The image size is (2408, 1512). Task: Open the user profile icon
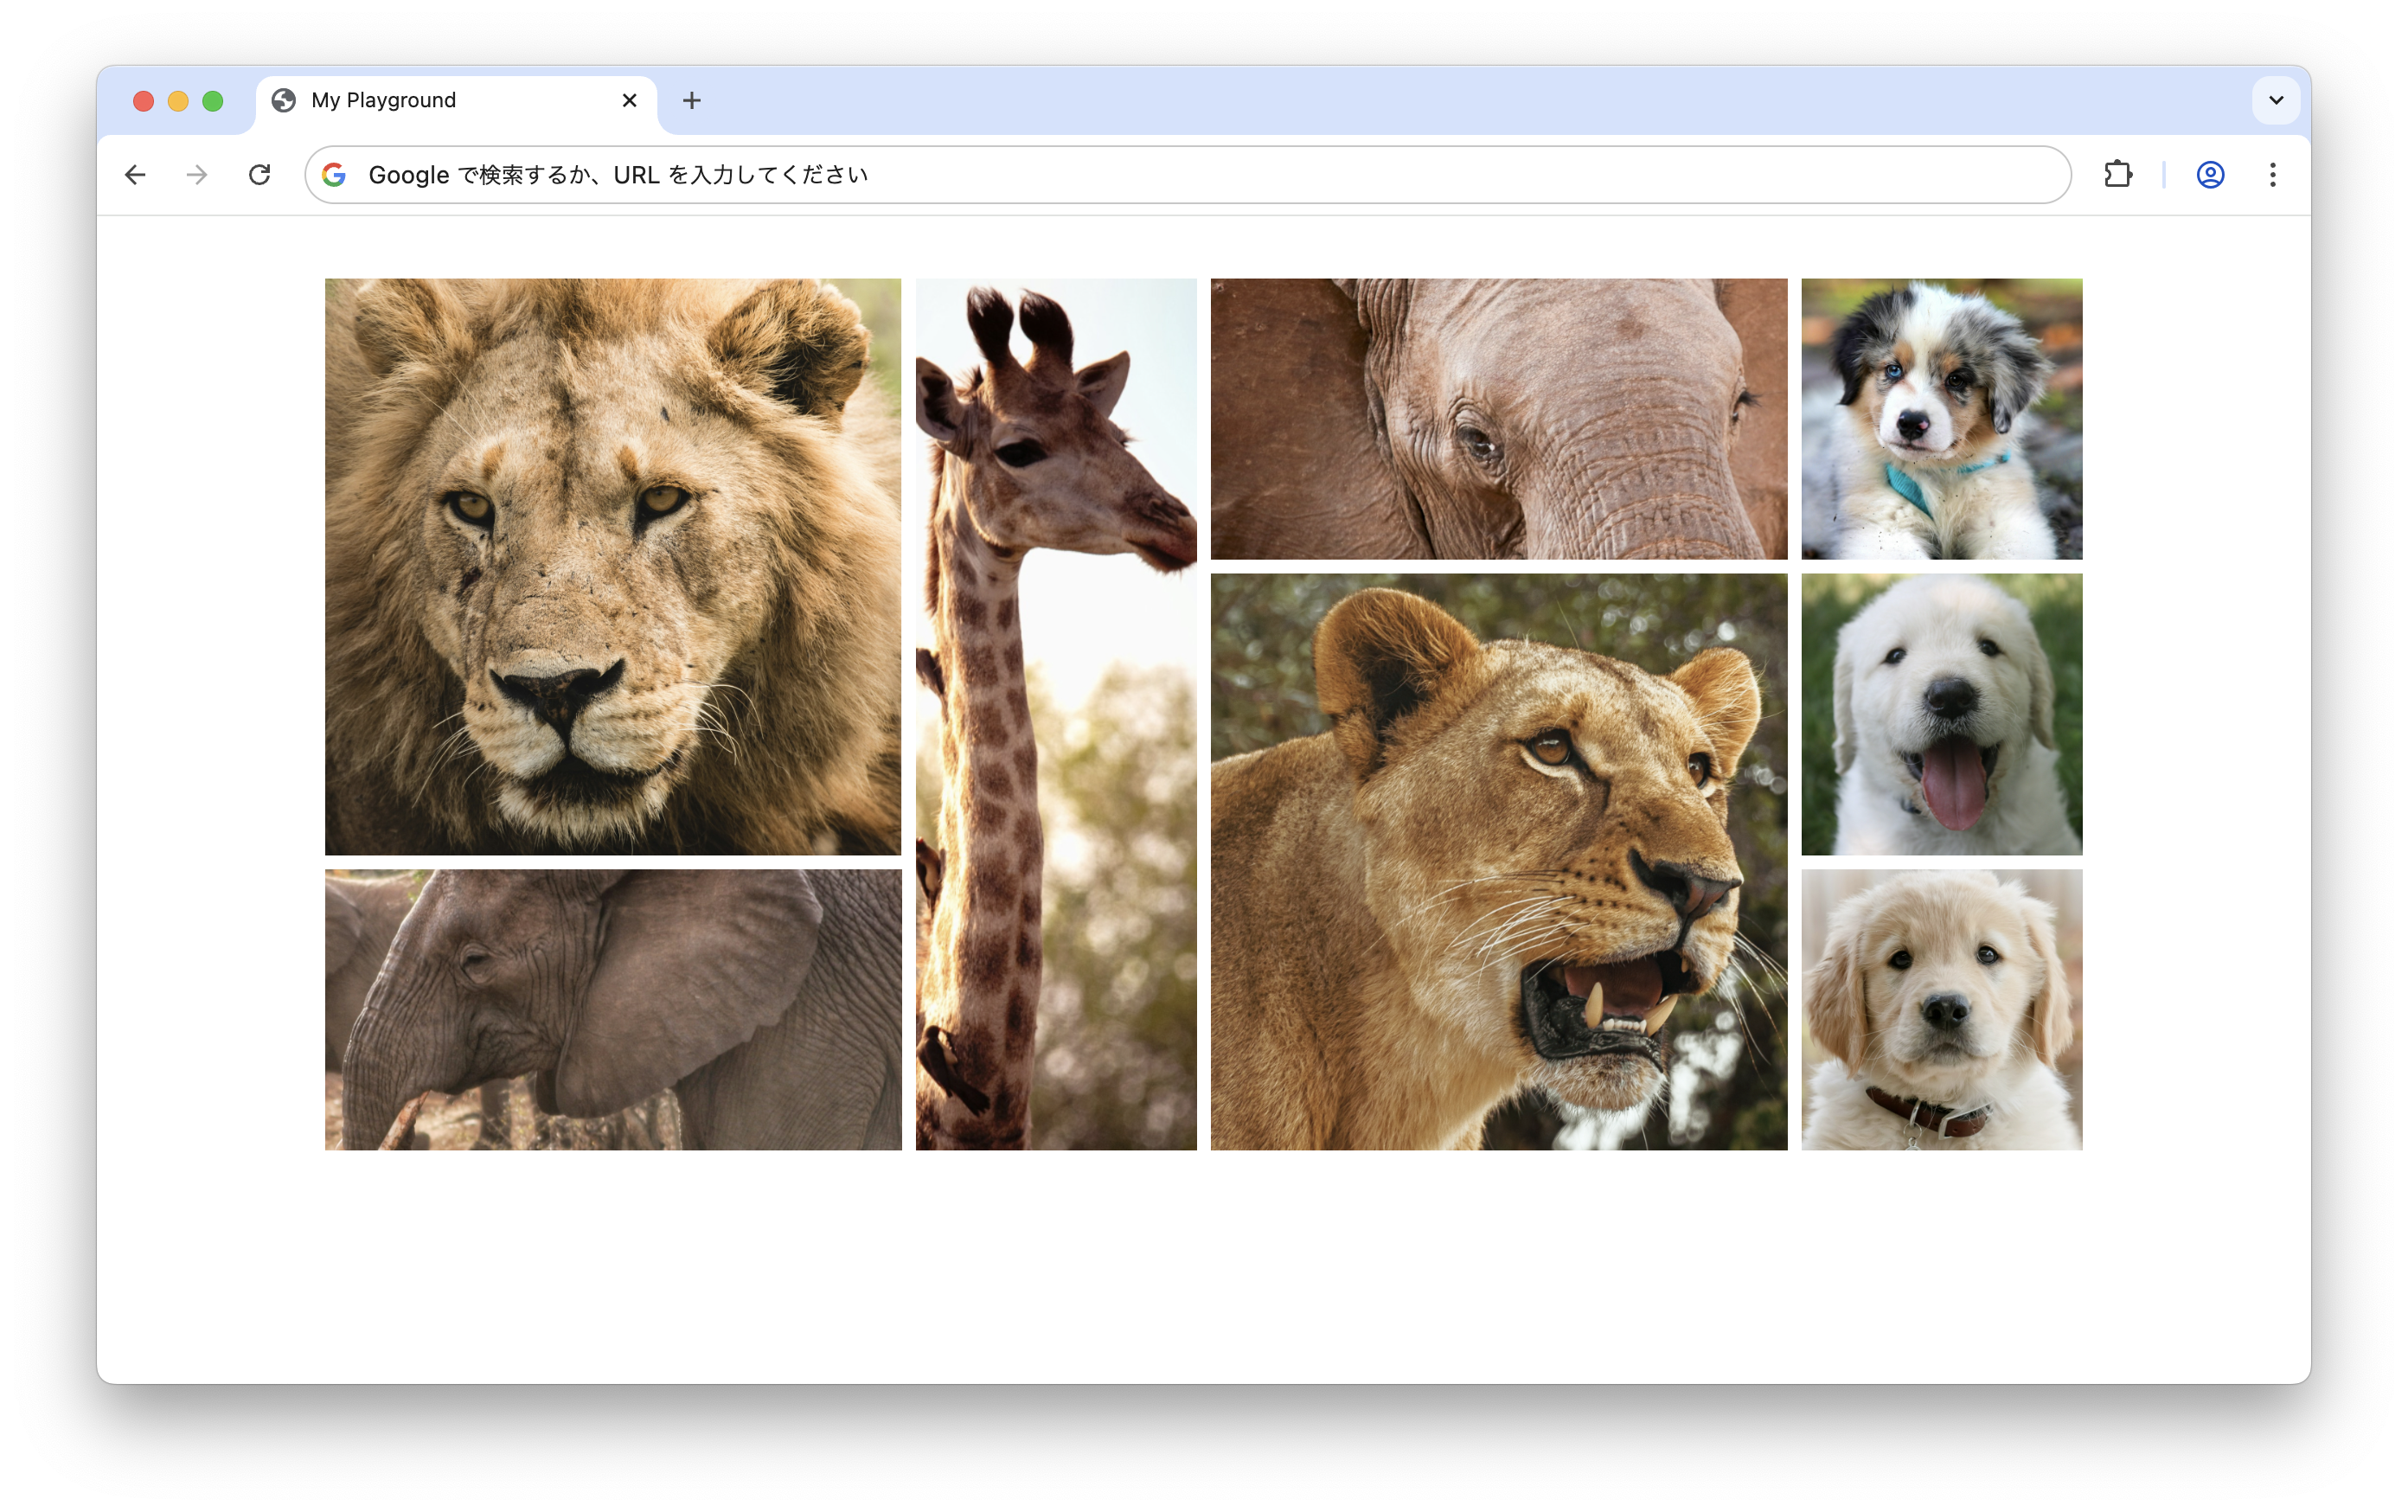tap(2210, 175)
